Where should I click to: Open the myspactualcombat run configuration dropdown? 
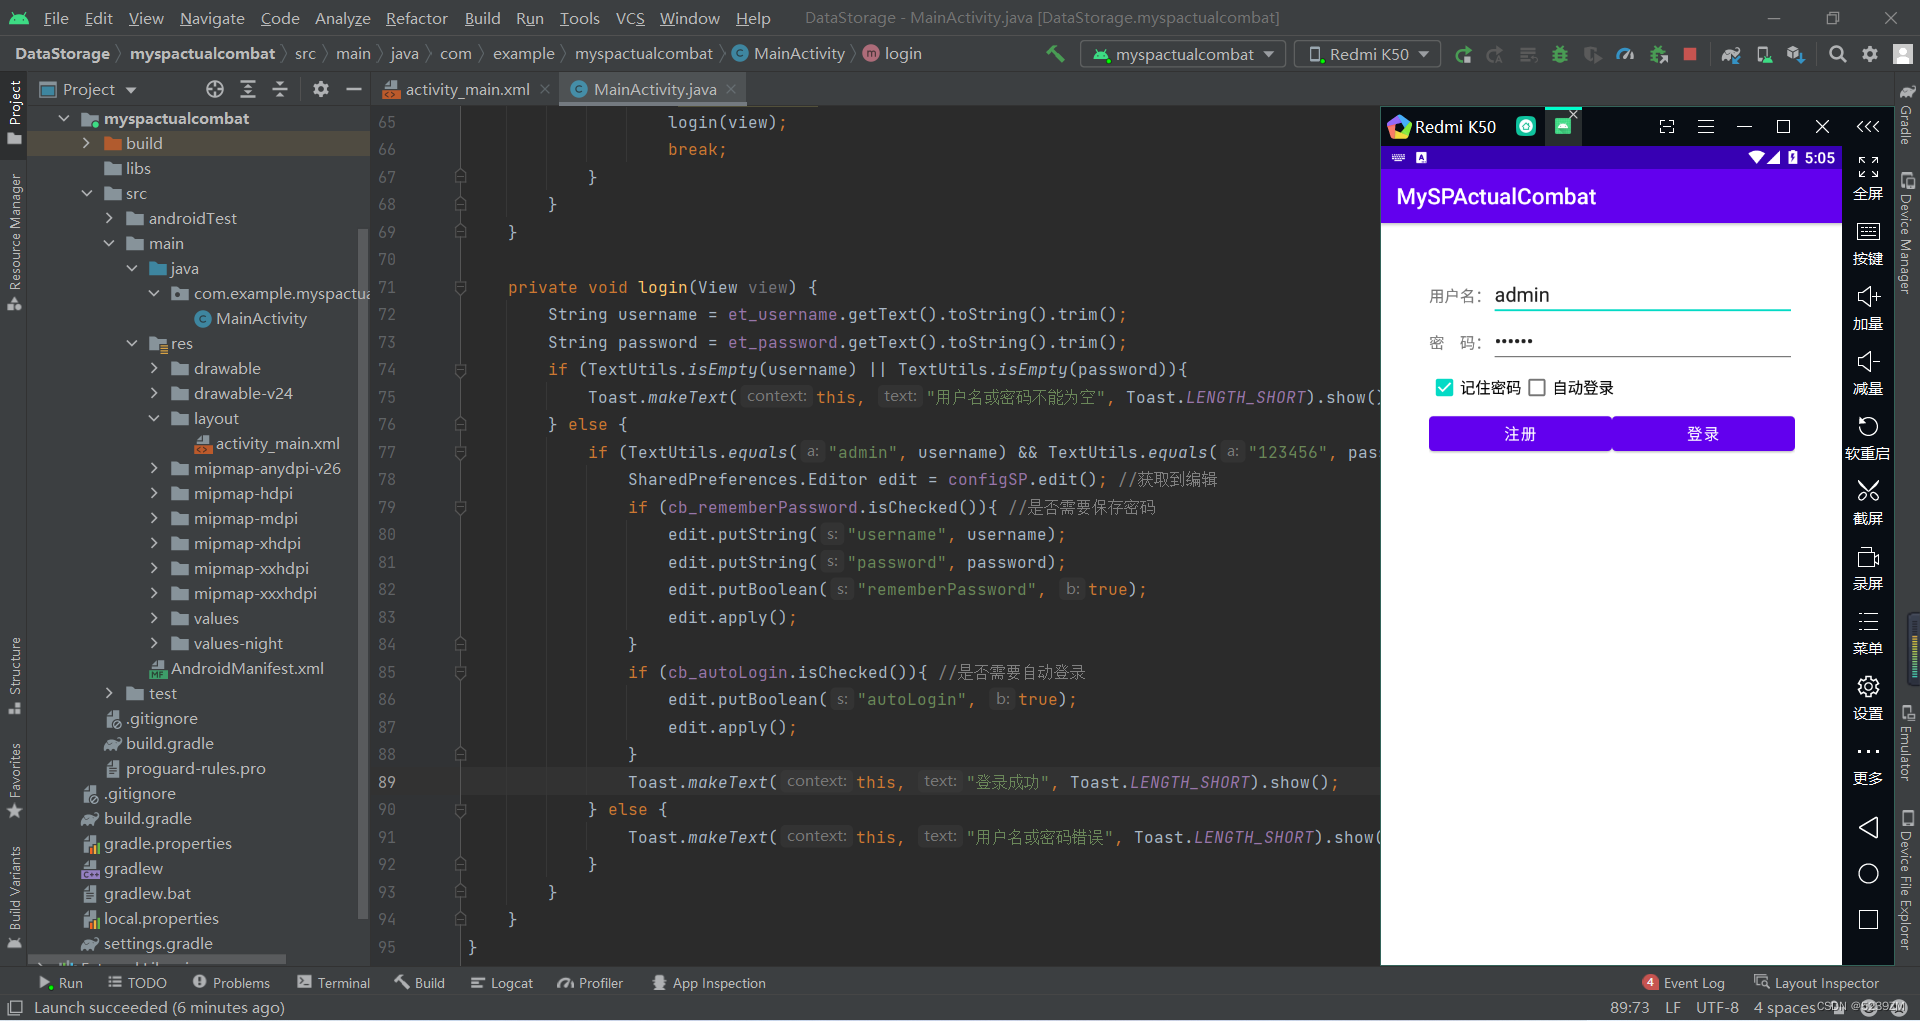[x=1183, y=54]
